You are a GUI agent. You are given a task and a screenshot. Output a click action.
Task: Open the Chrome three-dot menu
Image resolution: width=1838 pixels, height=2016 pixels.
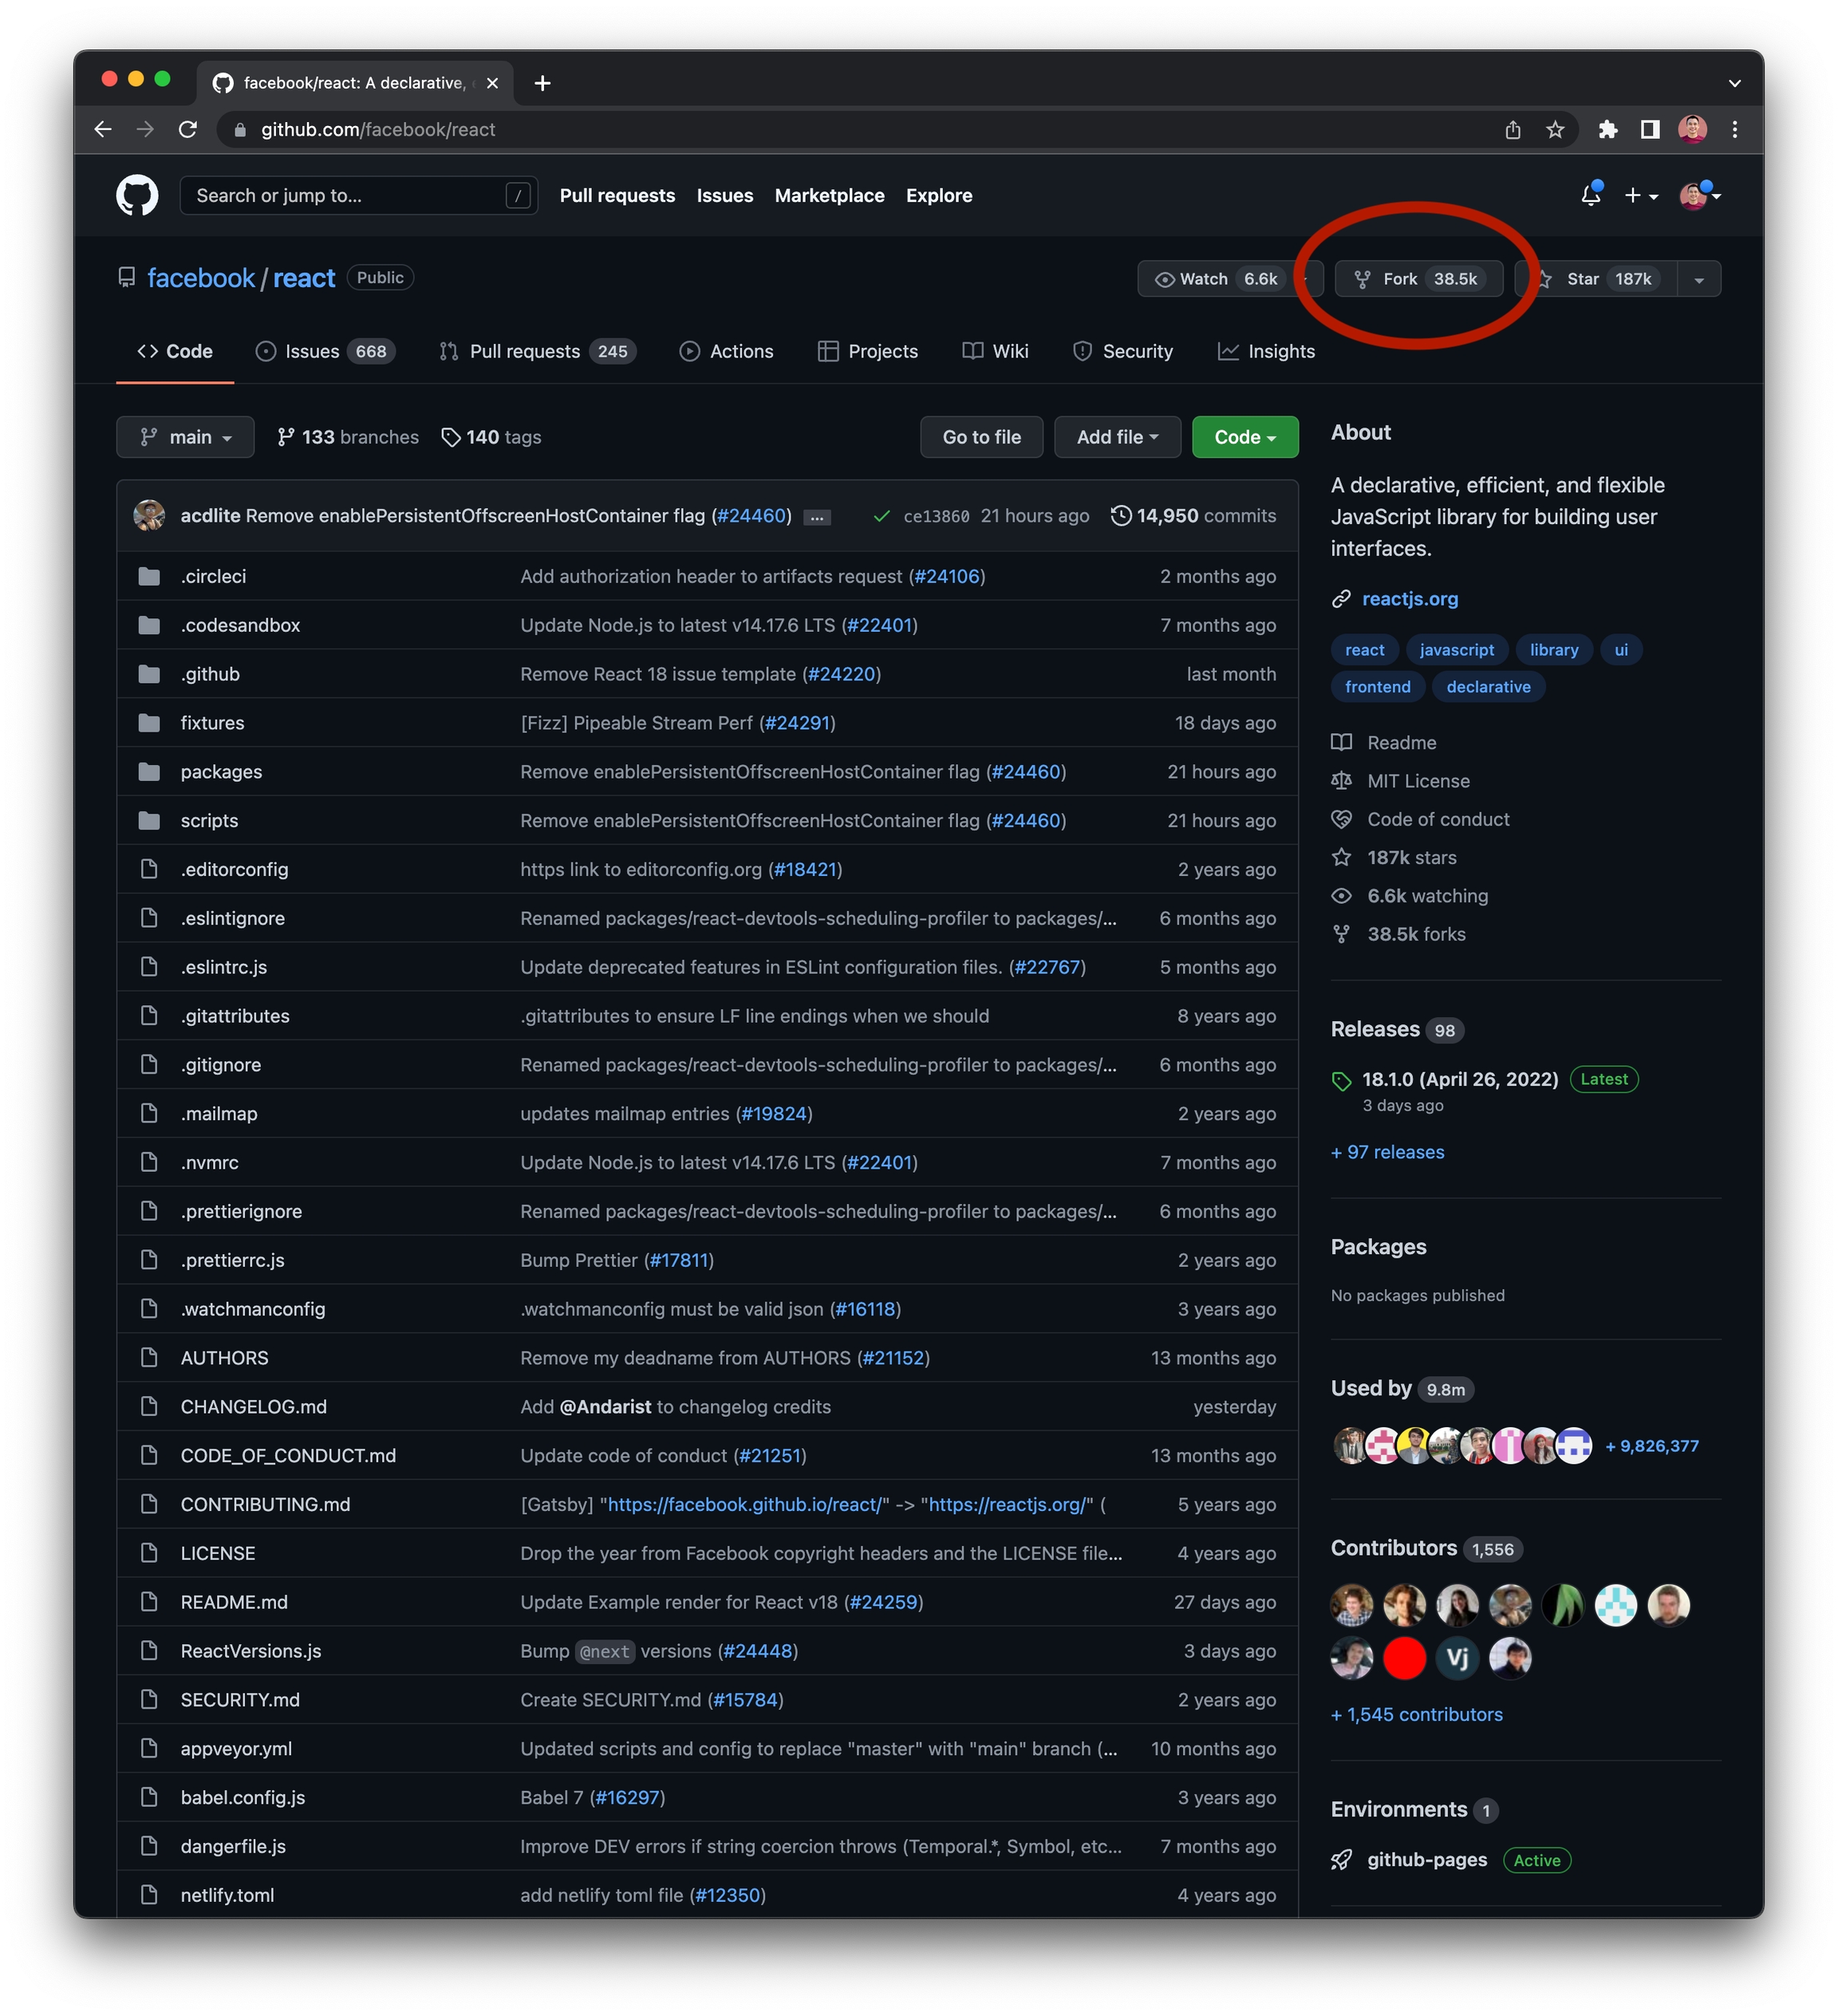(x=1735, y=129)
